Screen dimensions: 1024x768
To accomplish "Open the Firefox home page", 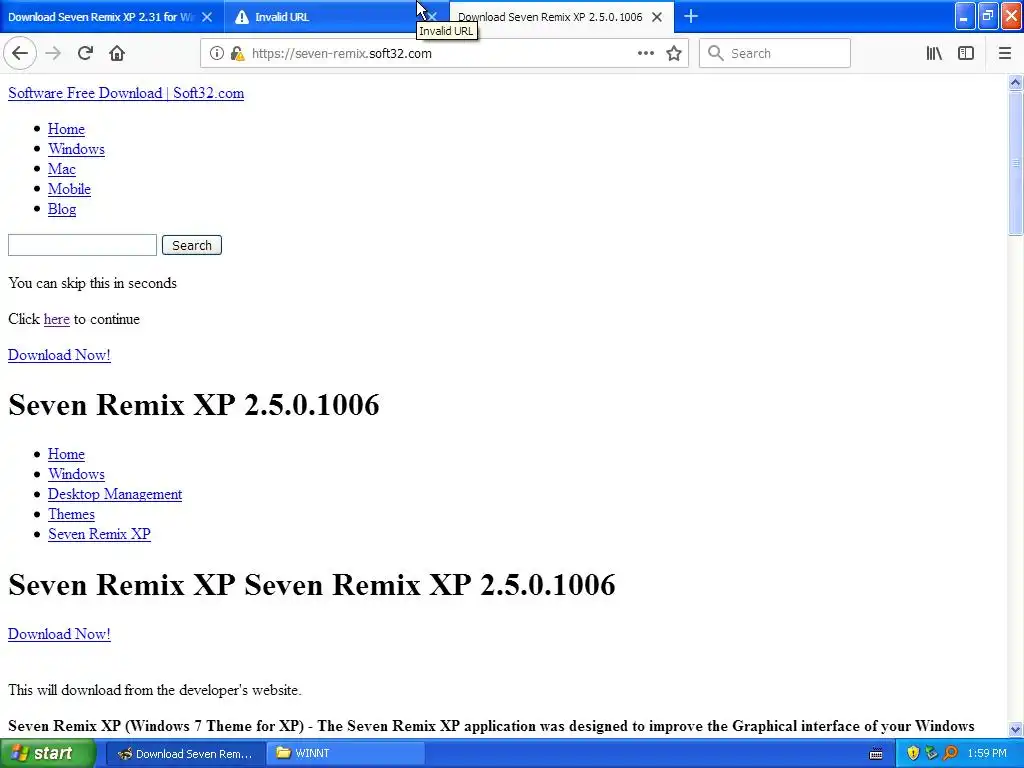I will [x=117, y=54].
